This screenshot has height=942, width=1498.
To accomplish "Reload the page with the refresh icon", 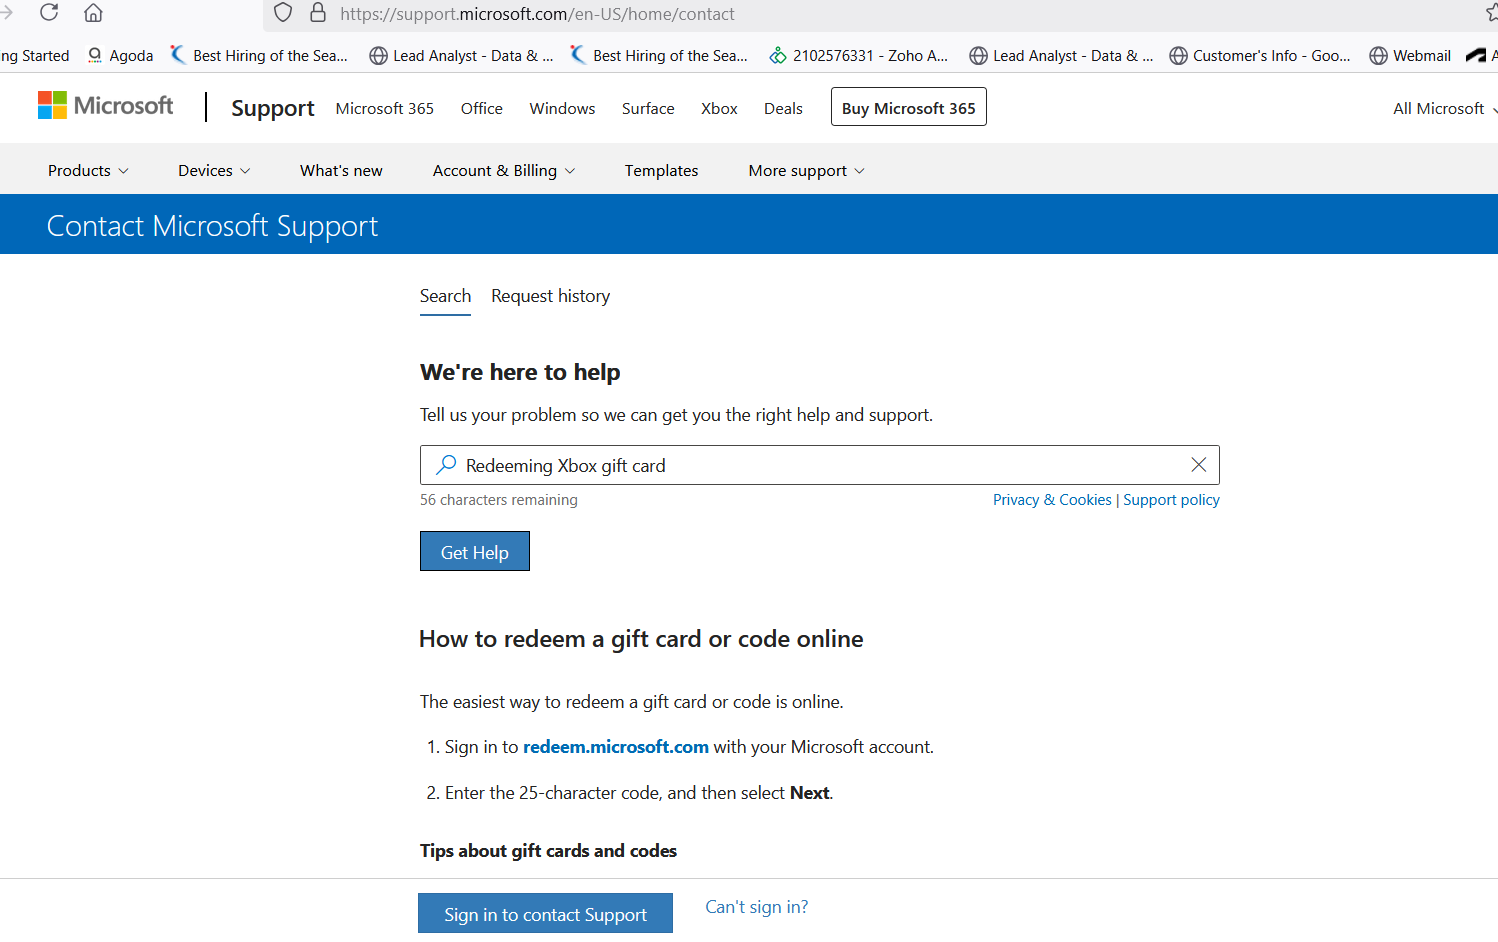I will click(48, 13).
